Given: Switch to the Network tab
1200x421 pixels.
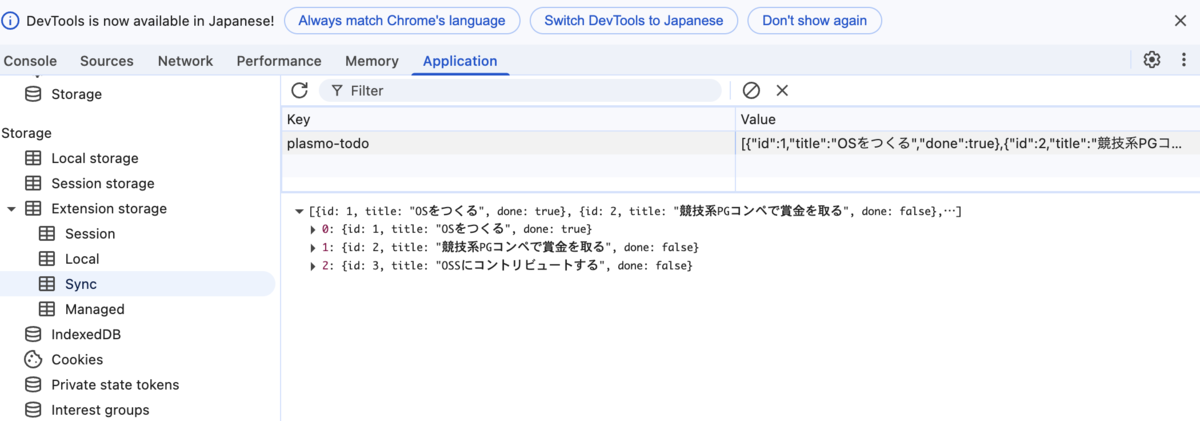Looking at the screenshot, I should 185,61.
